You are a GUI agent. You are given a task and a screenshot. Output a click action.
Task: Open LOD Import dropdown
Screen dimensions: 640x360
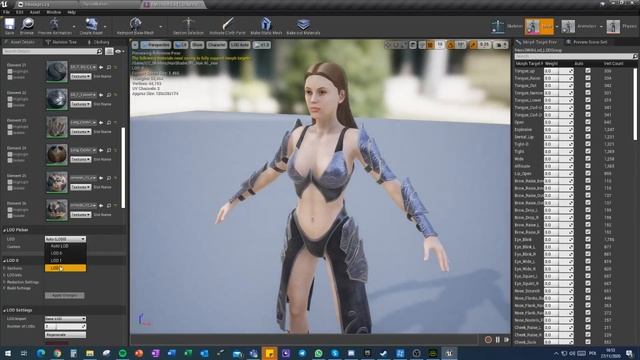[65, 319]
